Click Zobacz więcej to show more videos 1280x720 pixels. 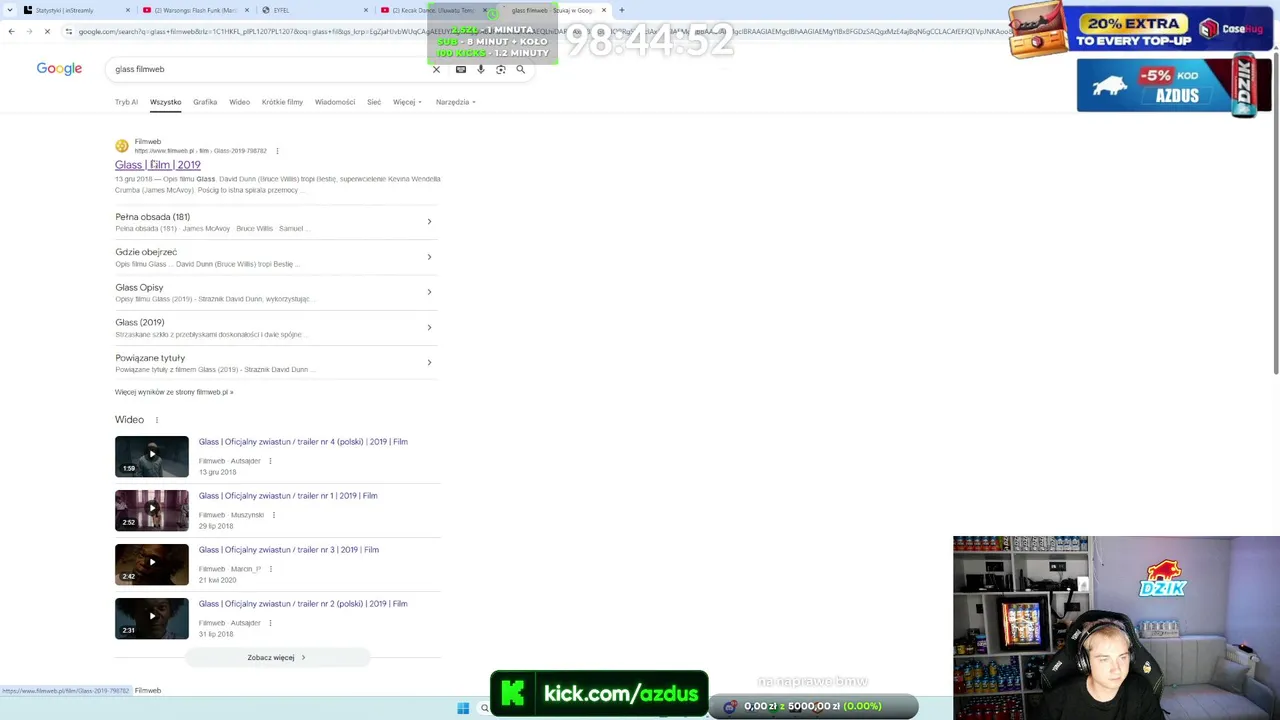(277, 658)
